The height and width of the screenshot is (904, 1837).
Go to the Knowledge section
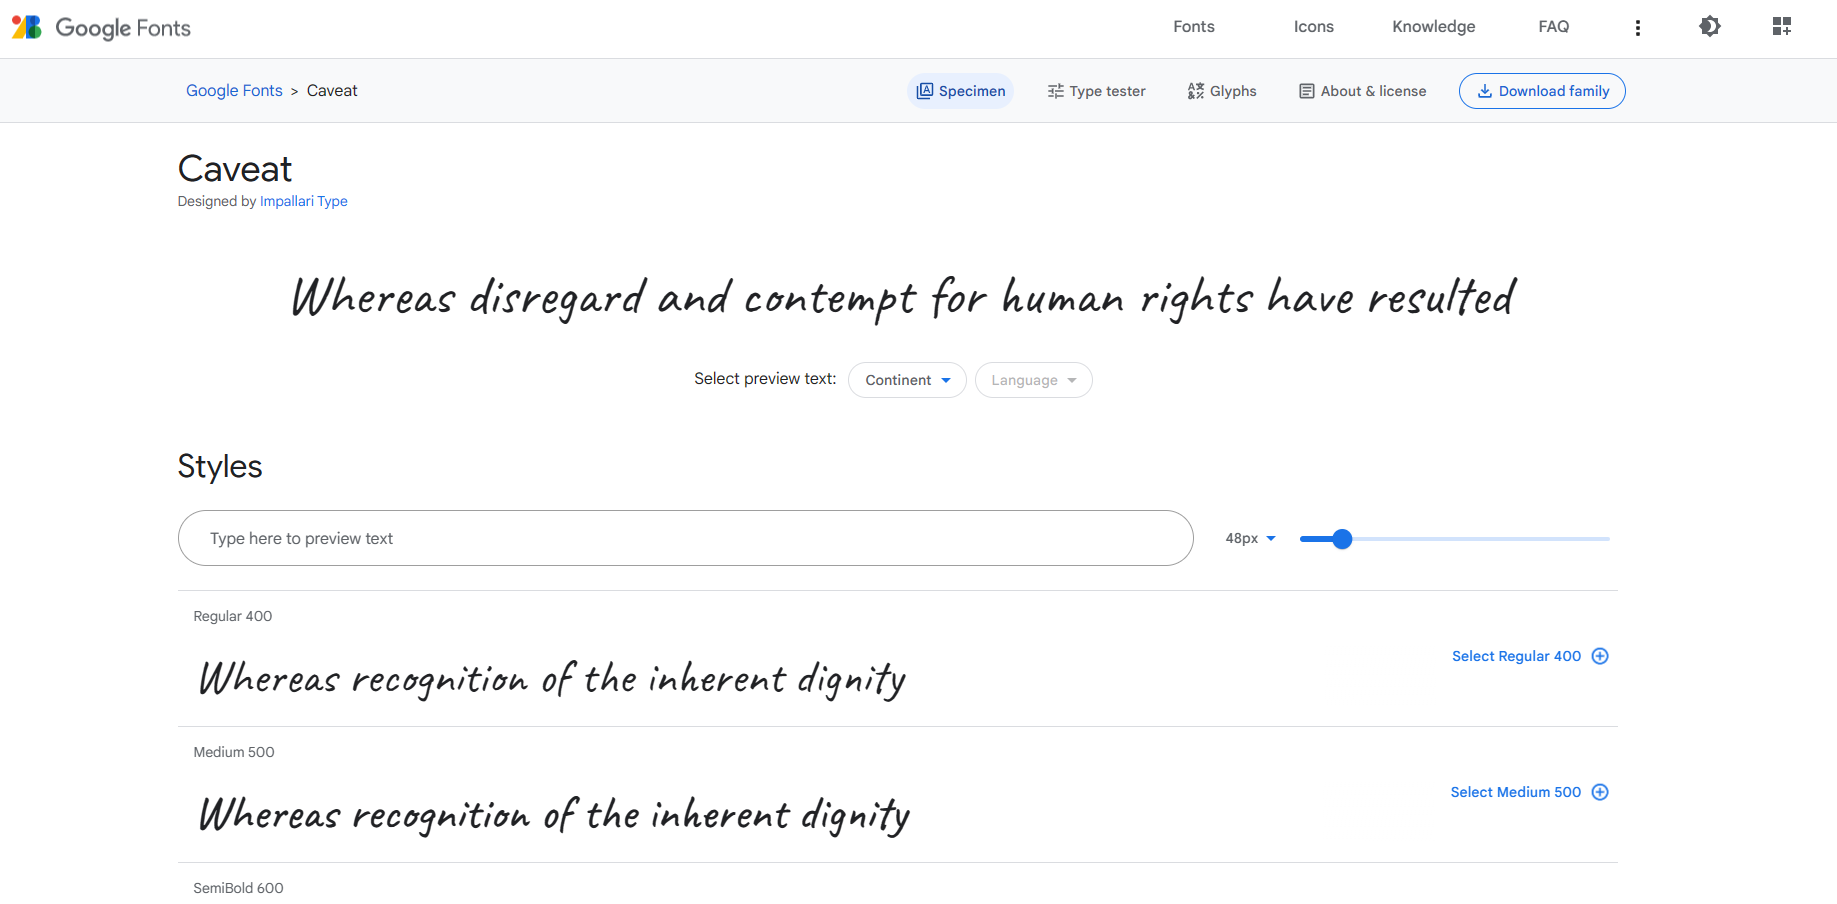1434,27
